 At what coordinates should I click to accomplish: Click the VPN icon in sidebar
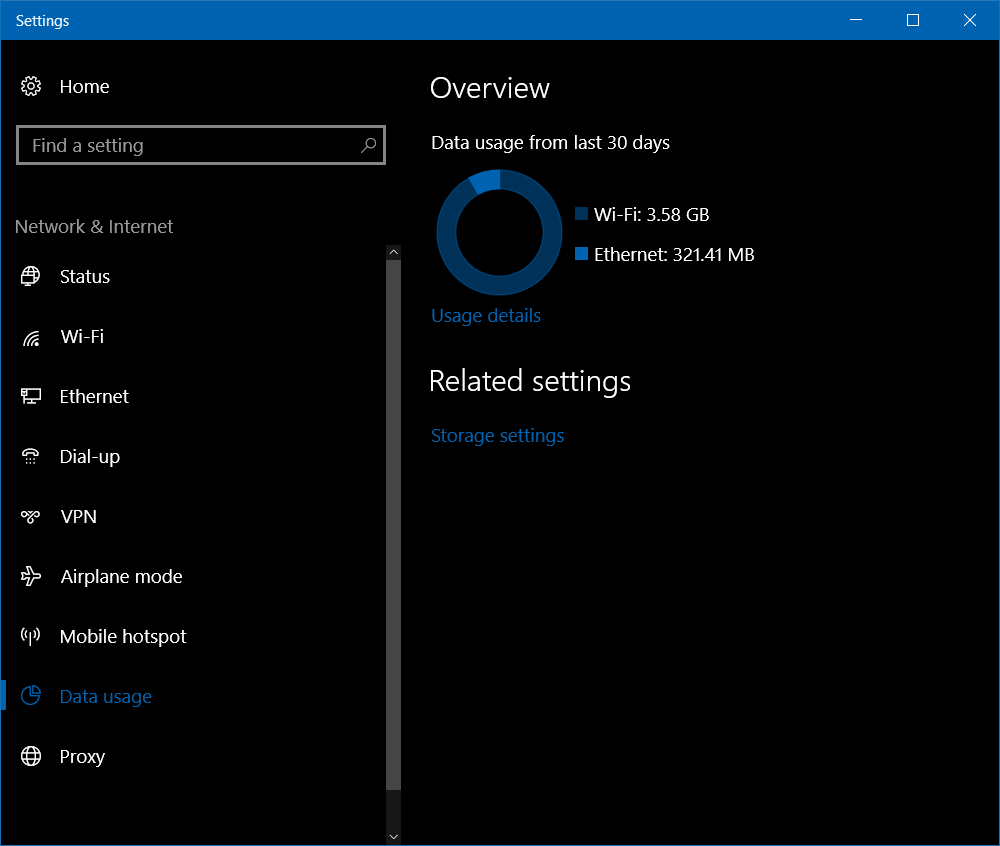click(31, 517)
